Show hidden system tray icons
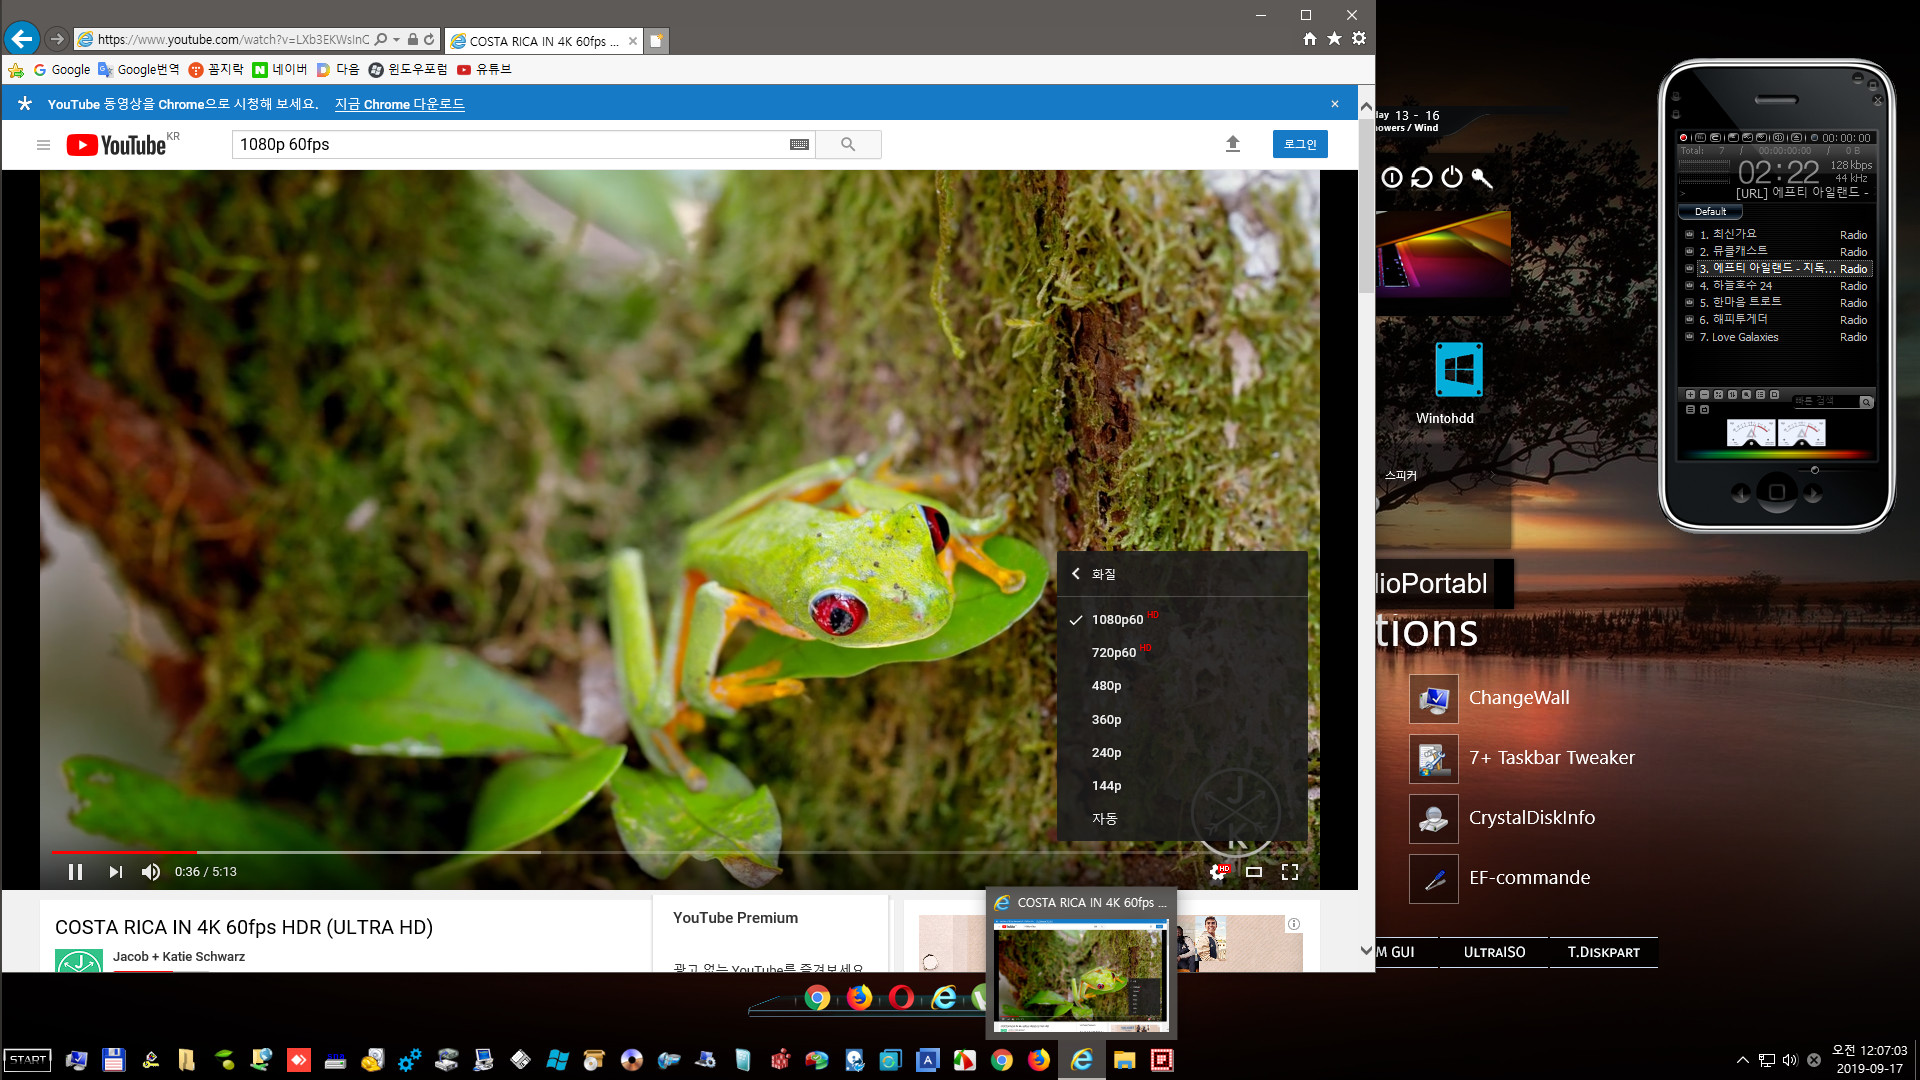Viewport: 1920px width, 1080px height. click(x=1742, y=1060)
